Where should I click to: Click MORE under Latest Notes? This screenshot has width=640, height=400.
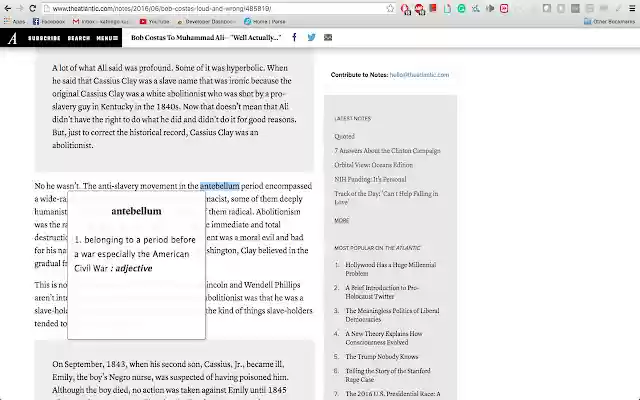pos(342,220)
